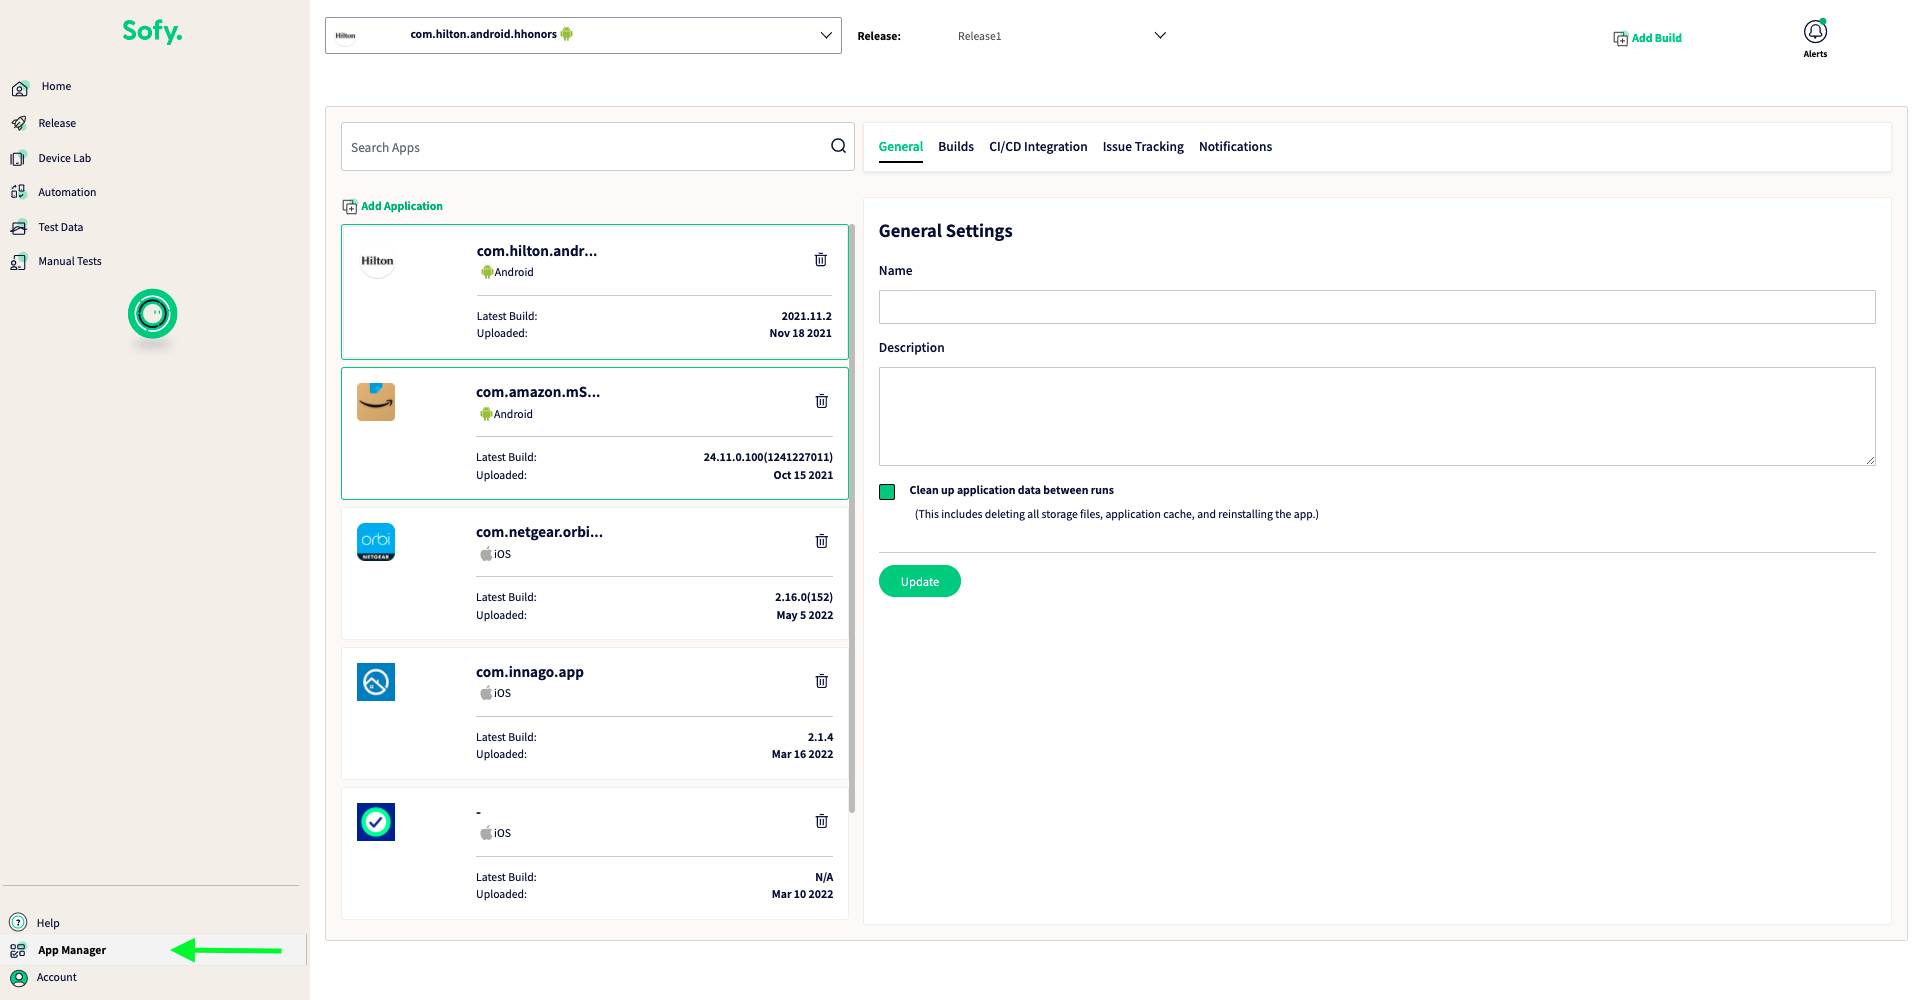Expand the com.hilton.android.hhonors app dropdown

[x=583, y=35]
